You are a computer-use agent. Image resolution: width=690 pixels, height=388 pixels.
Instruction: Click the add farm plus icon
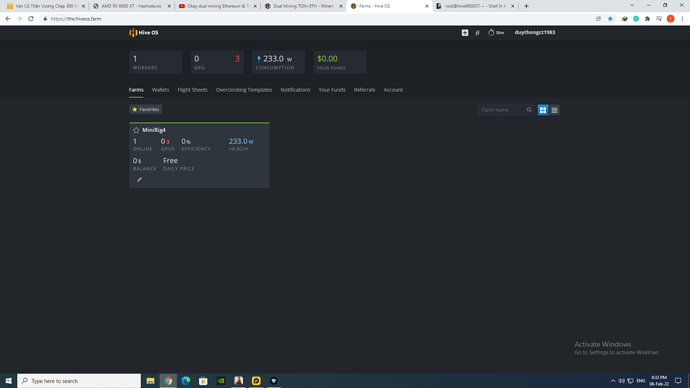coord(465,33)
